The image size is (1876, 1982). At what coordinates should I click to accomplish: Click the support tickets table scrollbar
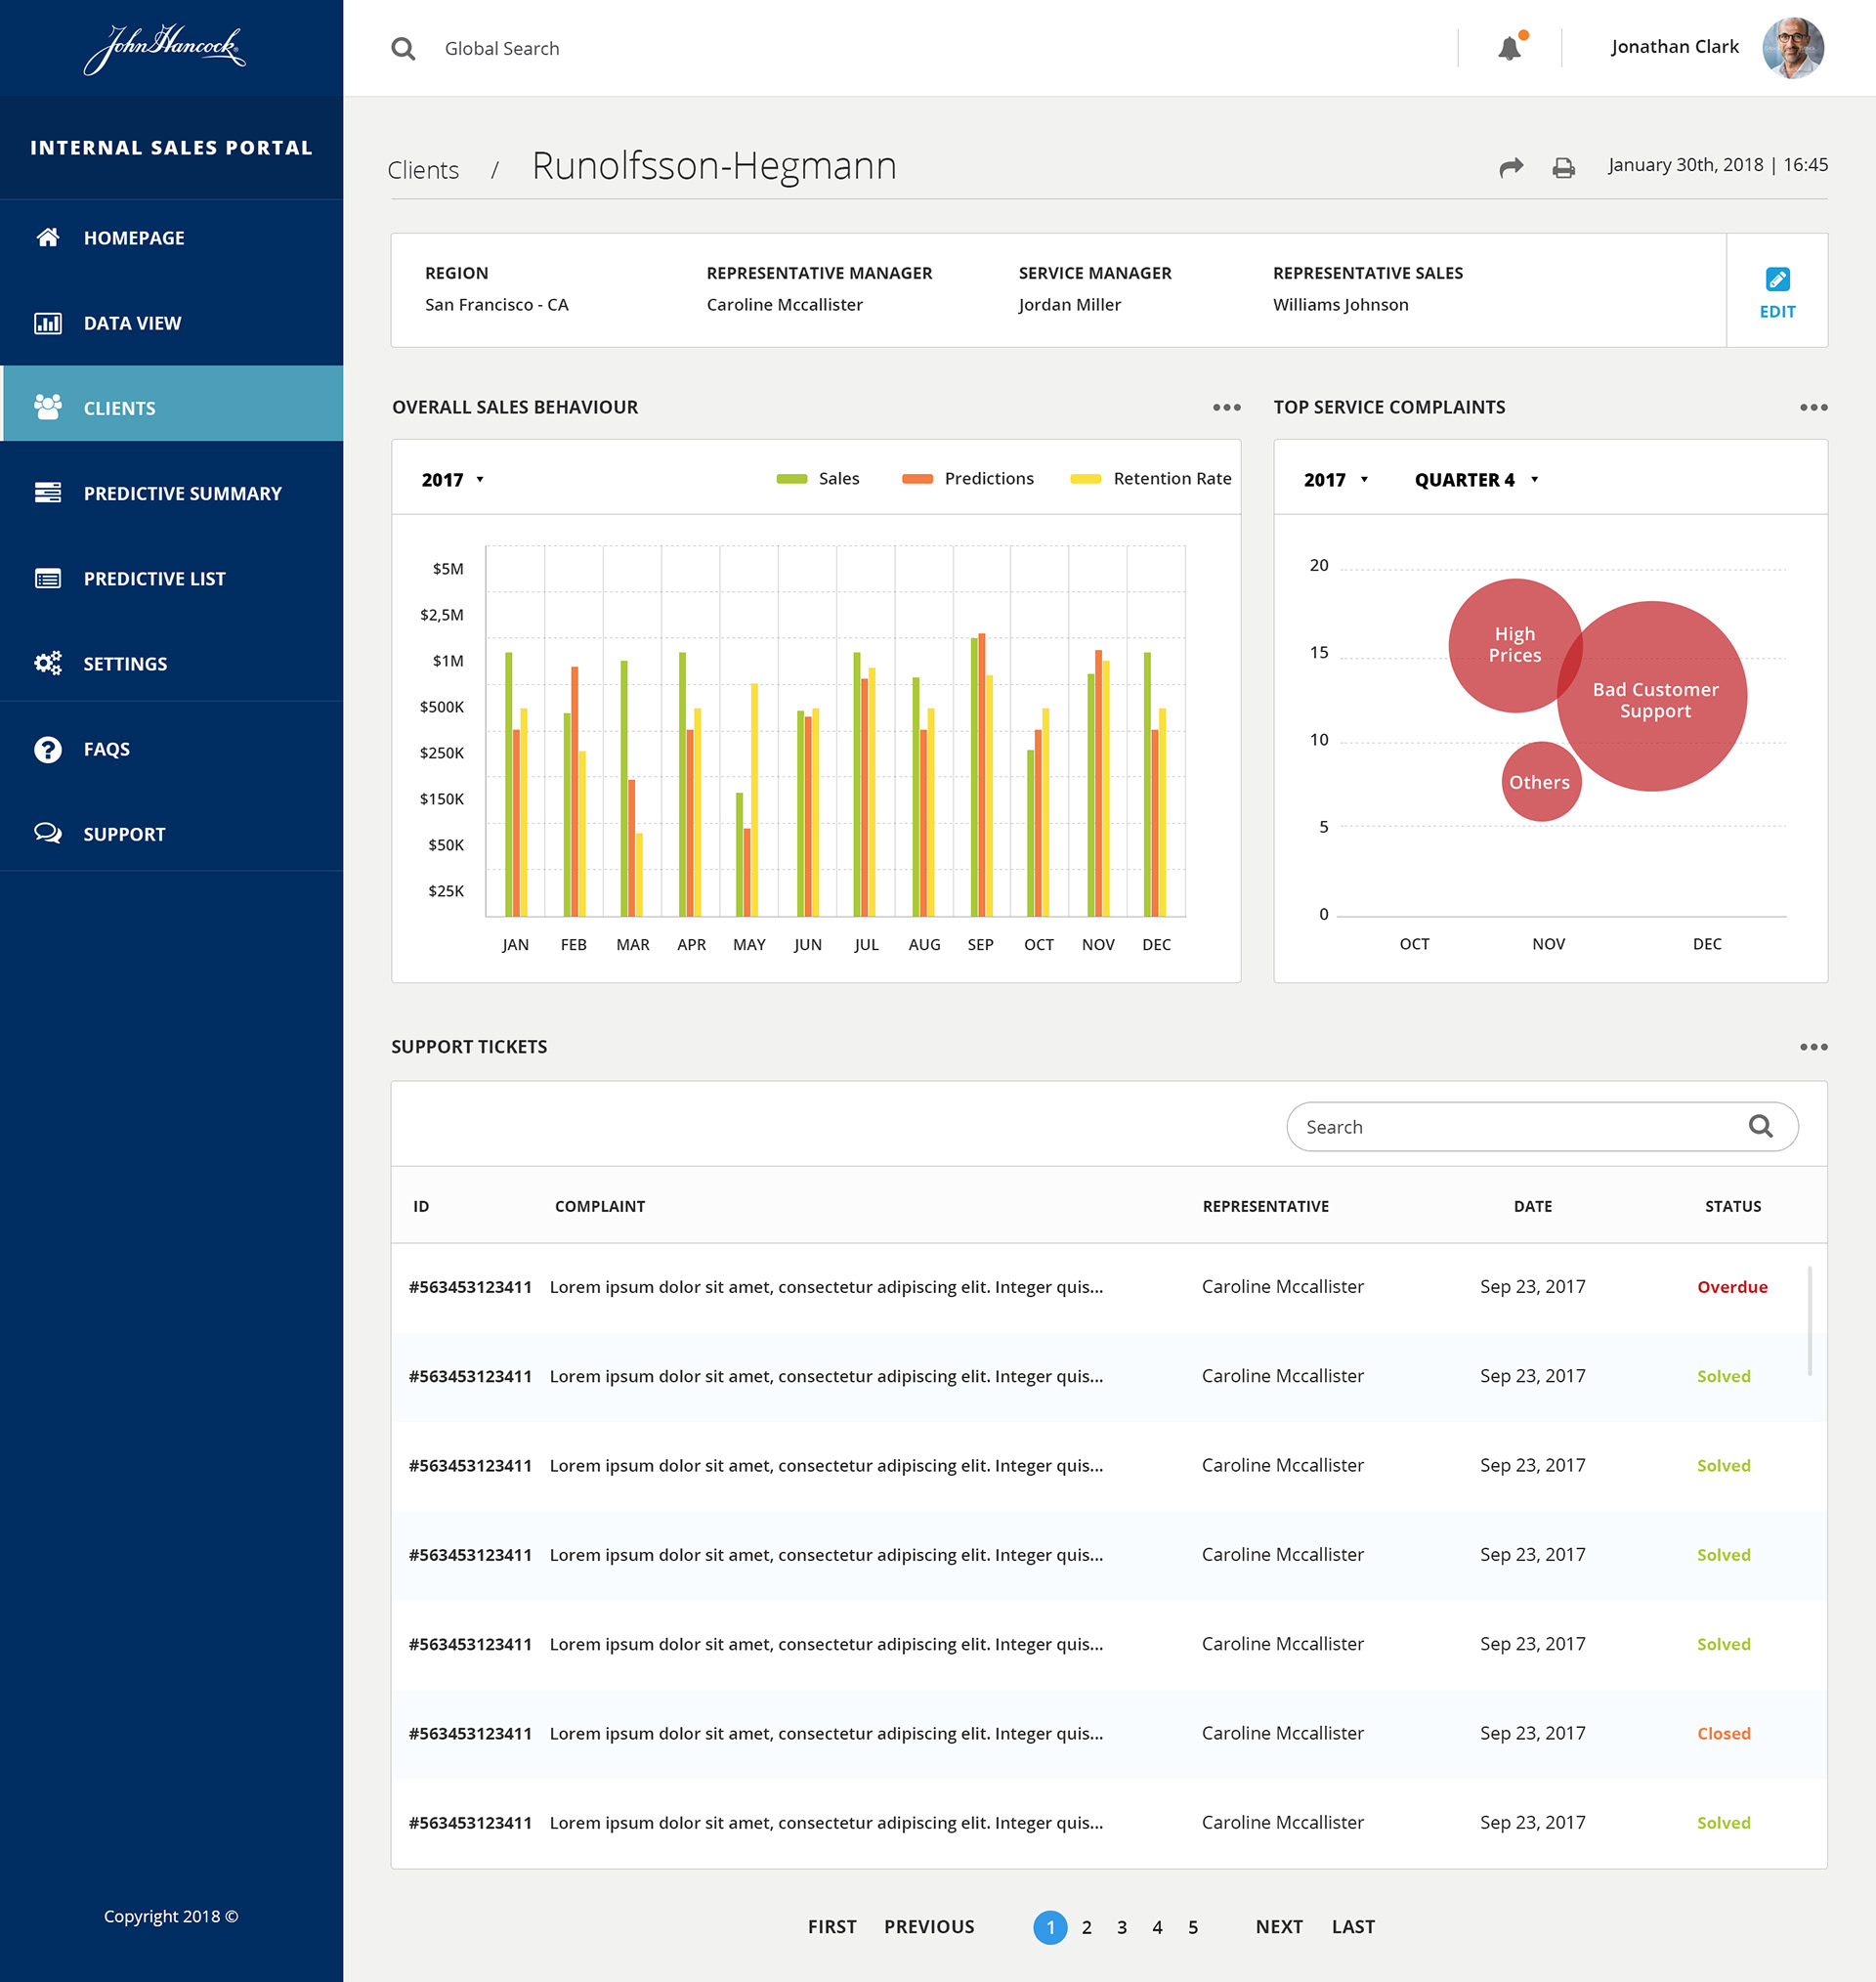click(1809, 1321)
